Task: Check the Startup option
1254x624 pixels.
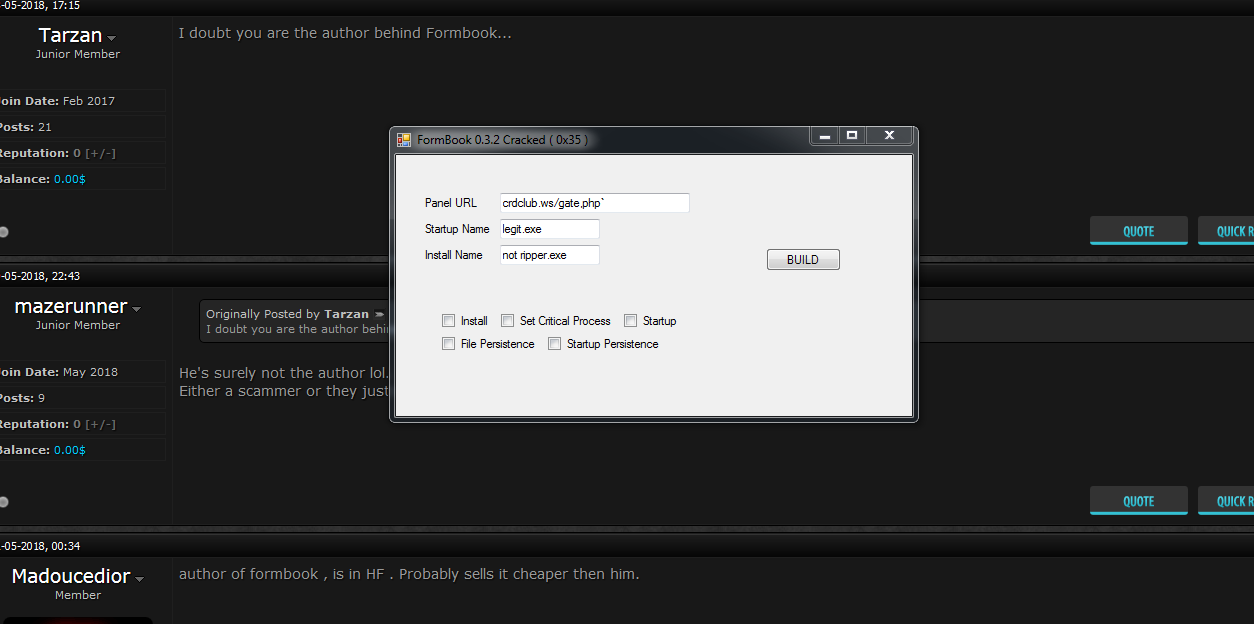Action: [x=630, y=321]
